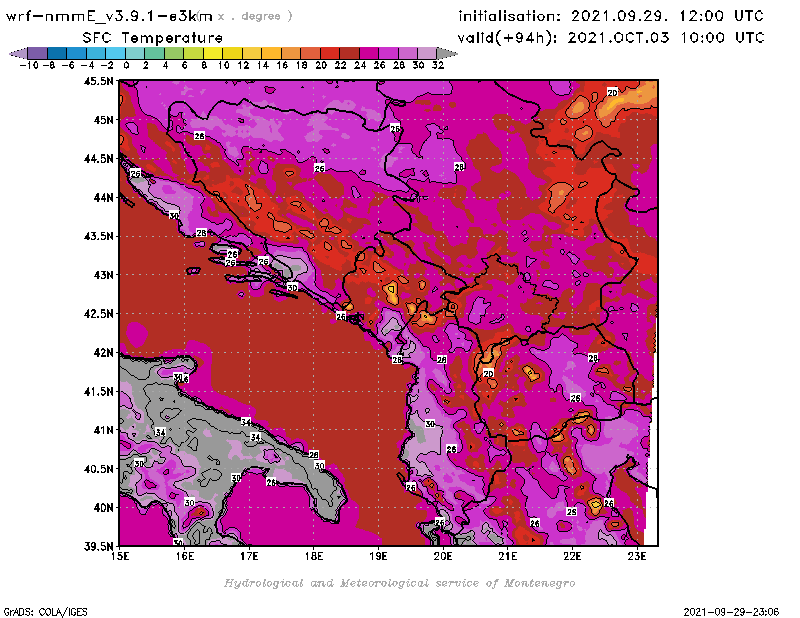The height and width of the screenshot is (618, 800).
Task: Click magenta legend swatch between 24 and 26
Action: click(x=369, y=53)
